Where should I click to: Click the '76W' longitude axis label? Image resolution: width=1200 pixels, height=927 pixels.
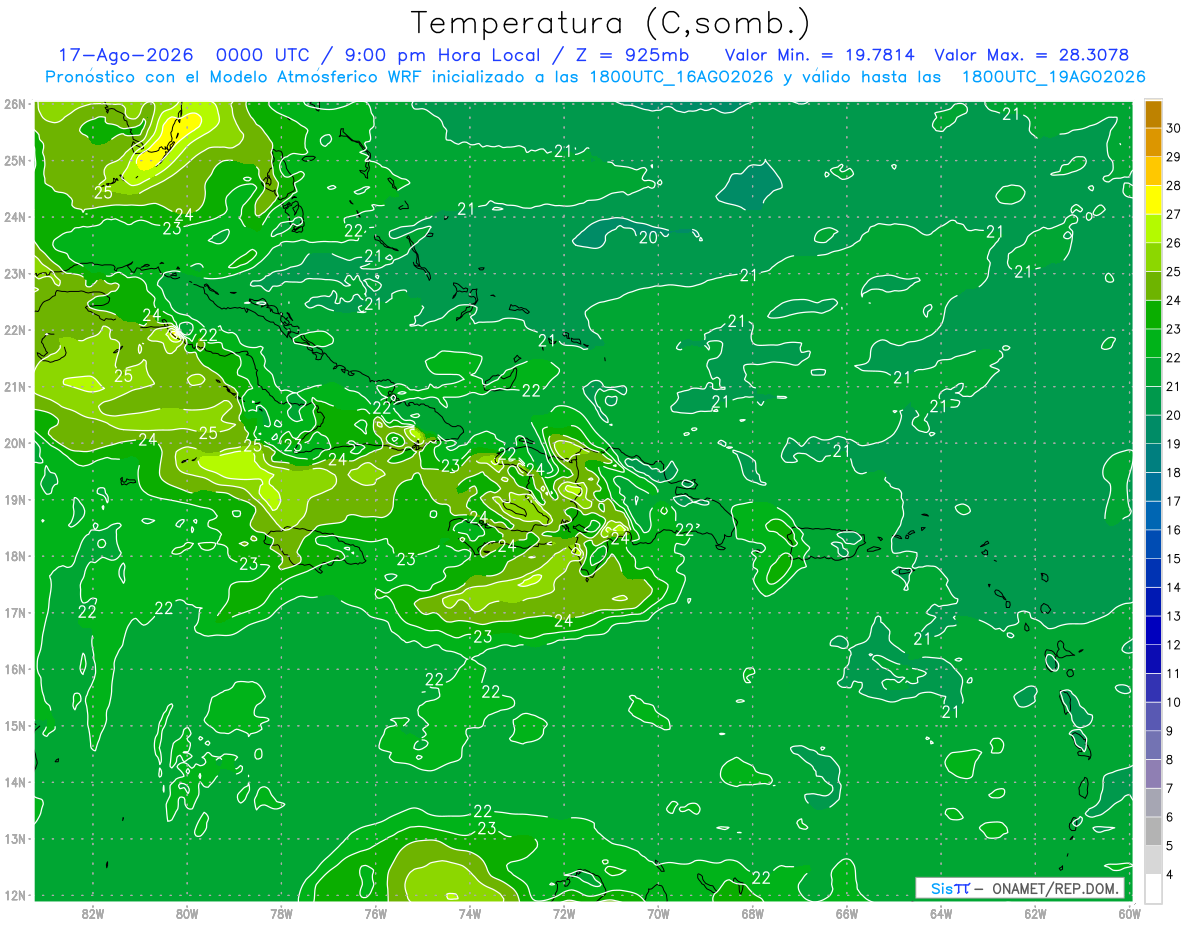tap(375, 913)
